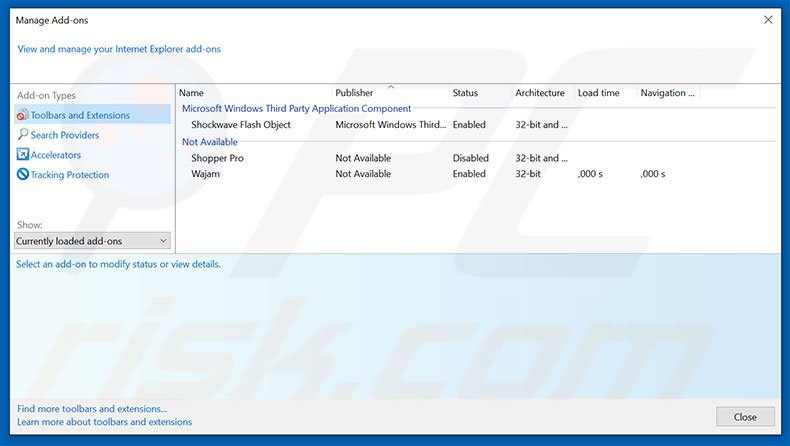Click the Navigation column header
This screenshot has height=446, width=790.
[x=667, y=93]
